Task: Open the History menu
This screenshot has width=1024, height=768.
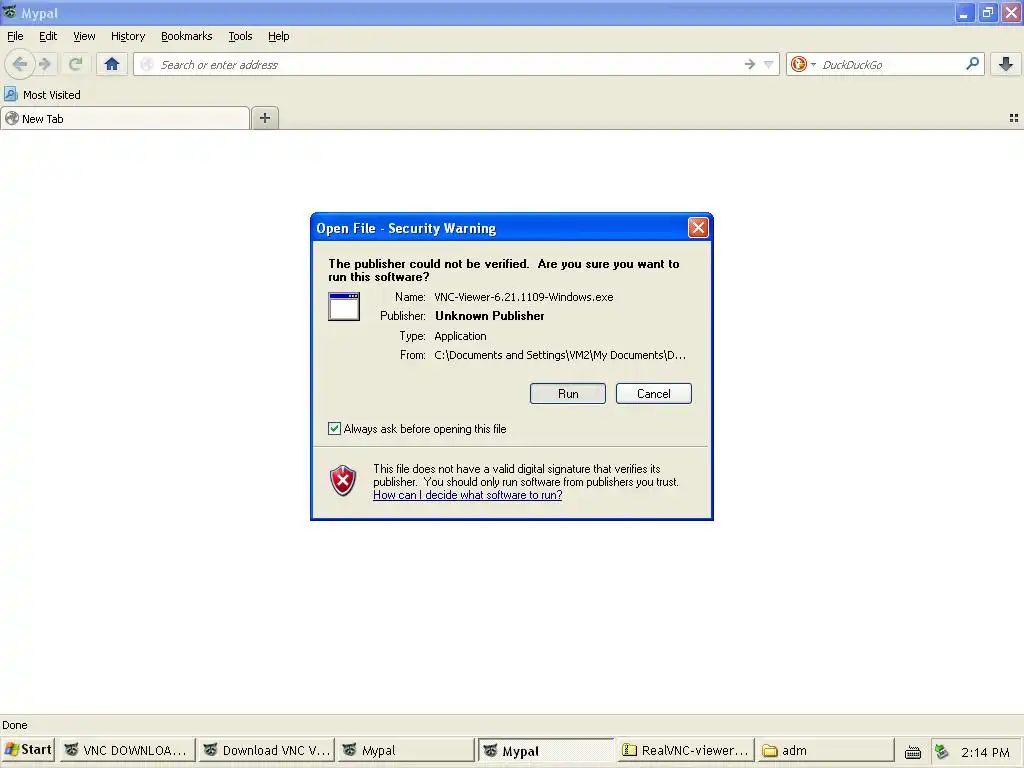Action: pyautogui.click(x=127, y=36)
